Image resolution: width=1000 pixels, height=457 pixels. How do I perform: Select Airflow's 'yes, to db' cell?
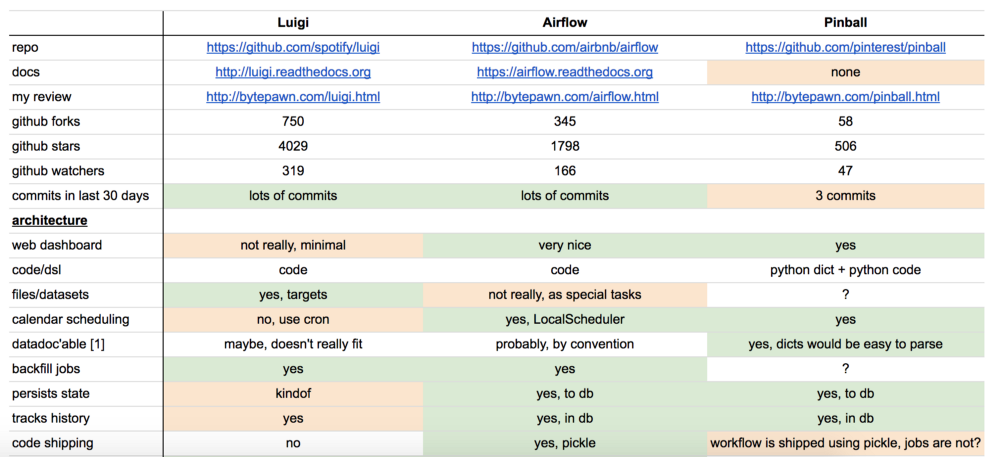point(564,394)
